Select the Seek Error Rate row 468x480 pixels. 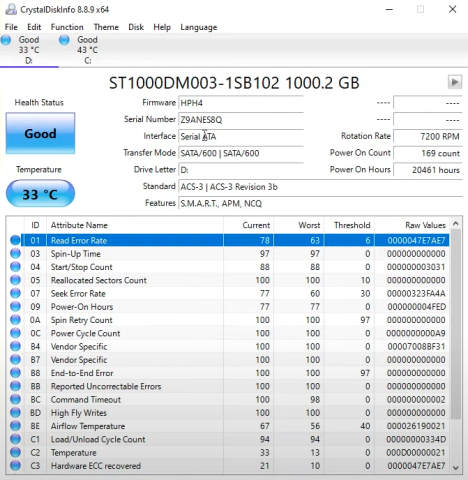229,293
